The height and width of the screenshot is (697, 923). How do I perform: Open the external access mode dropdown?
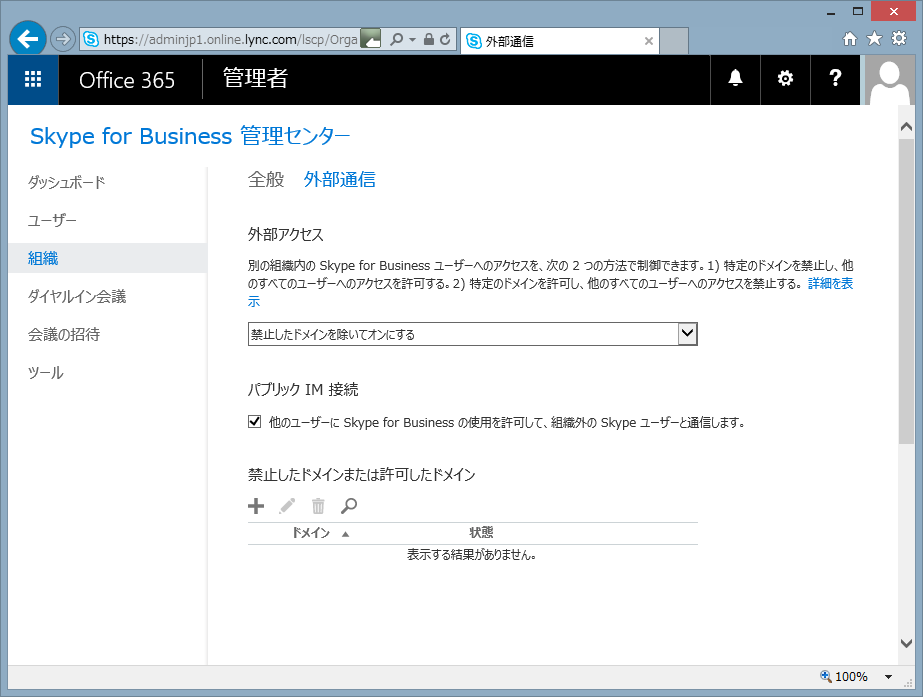pos(473,334)
